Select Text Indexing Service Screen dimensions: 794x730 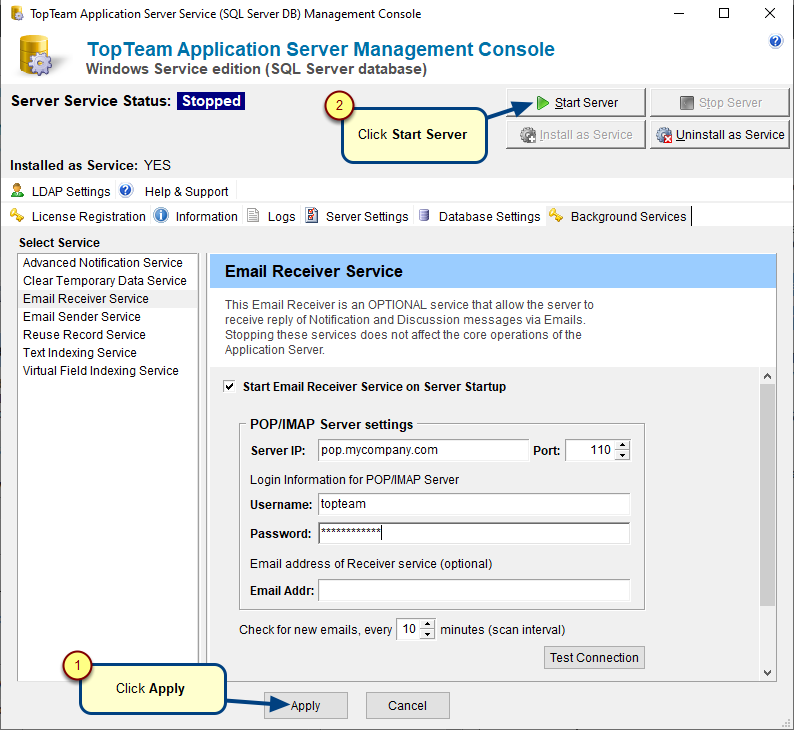tap(107, 353)
